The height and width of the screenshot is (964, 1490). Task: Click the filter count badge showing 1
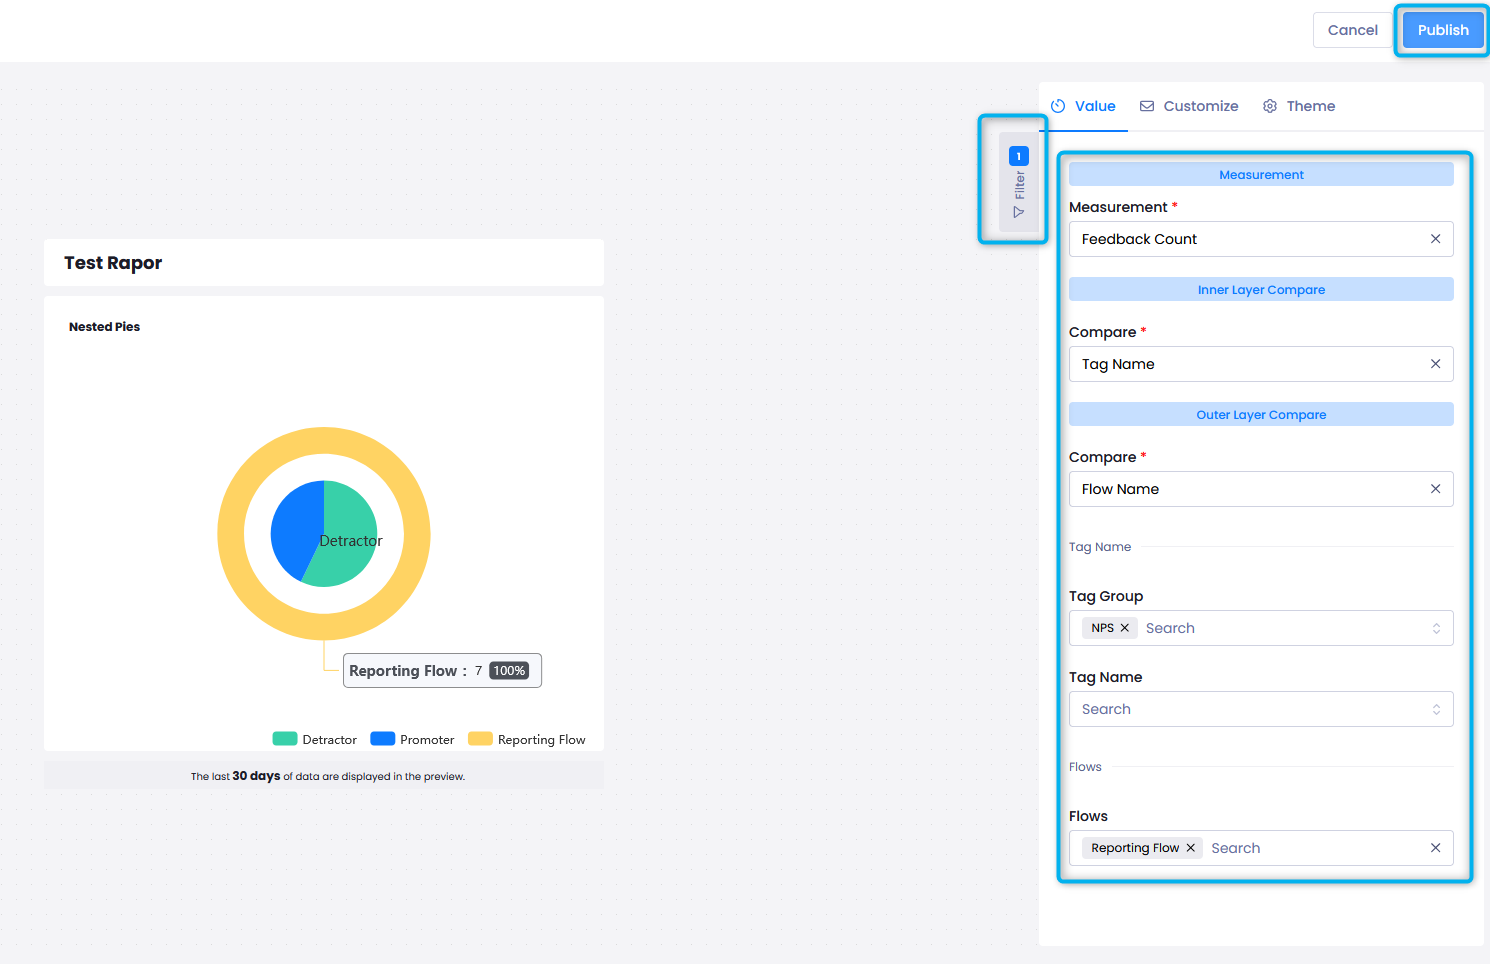pos(1018,156)
